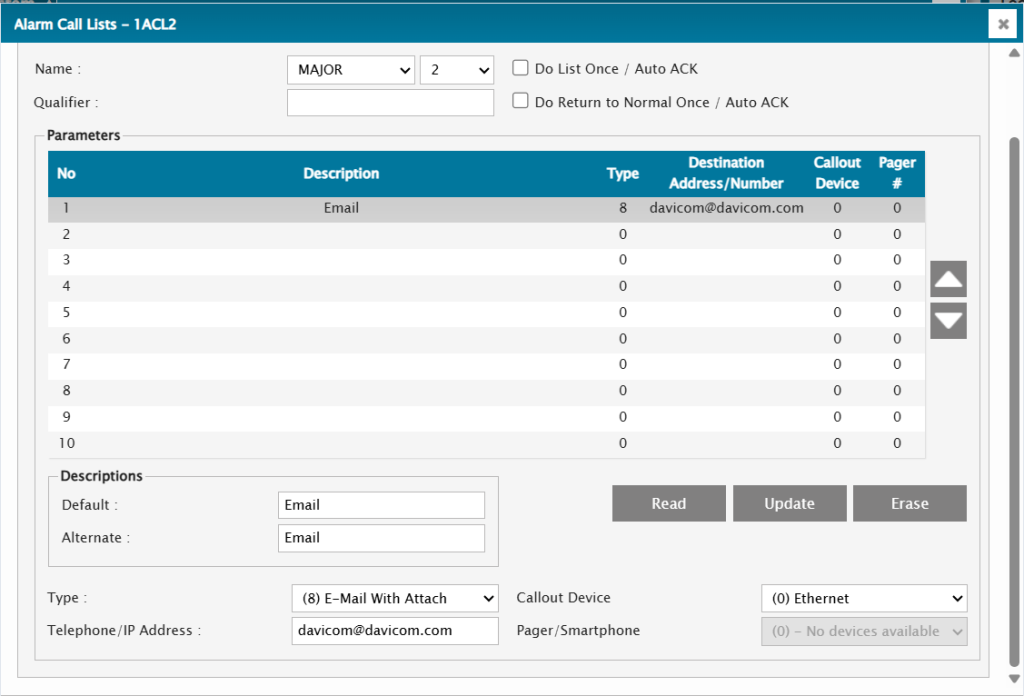
Task: Edit the Telephone/IP Address field
Action: [x=394, y=631]
